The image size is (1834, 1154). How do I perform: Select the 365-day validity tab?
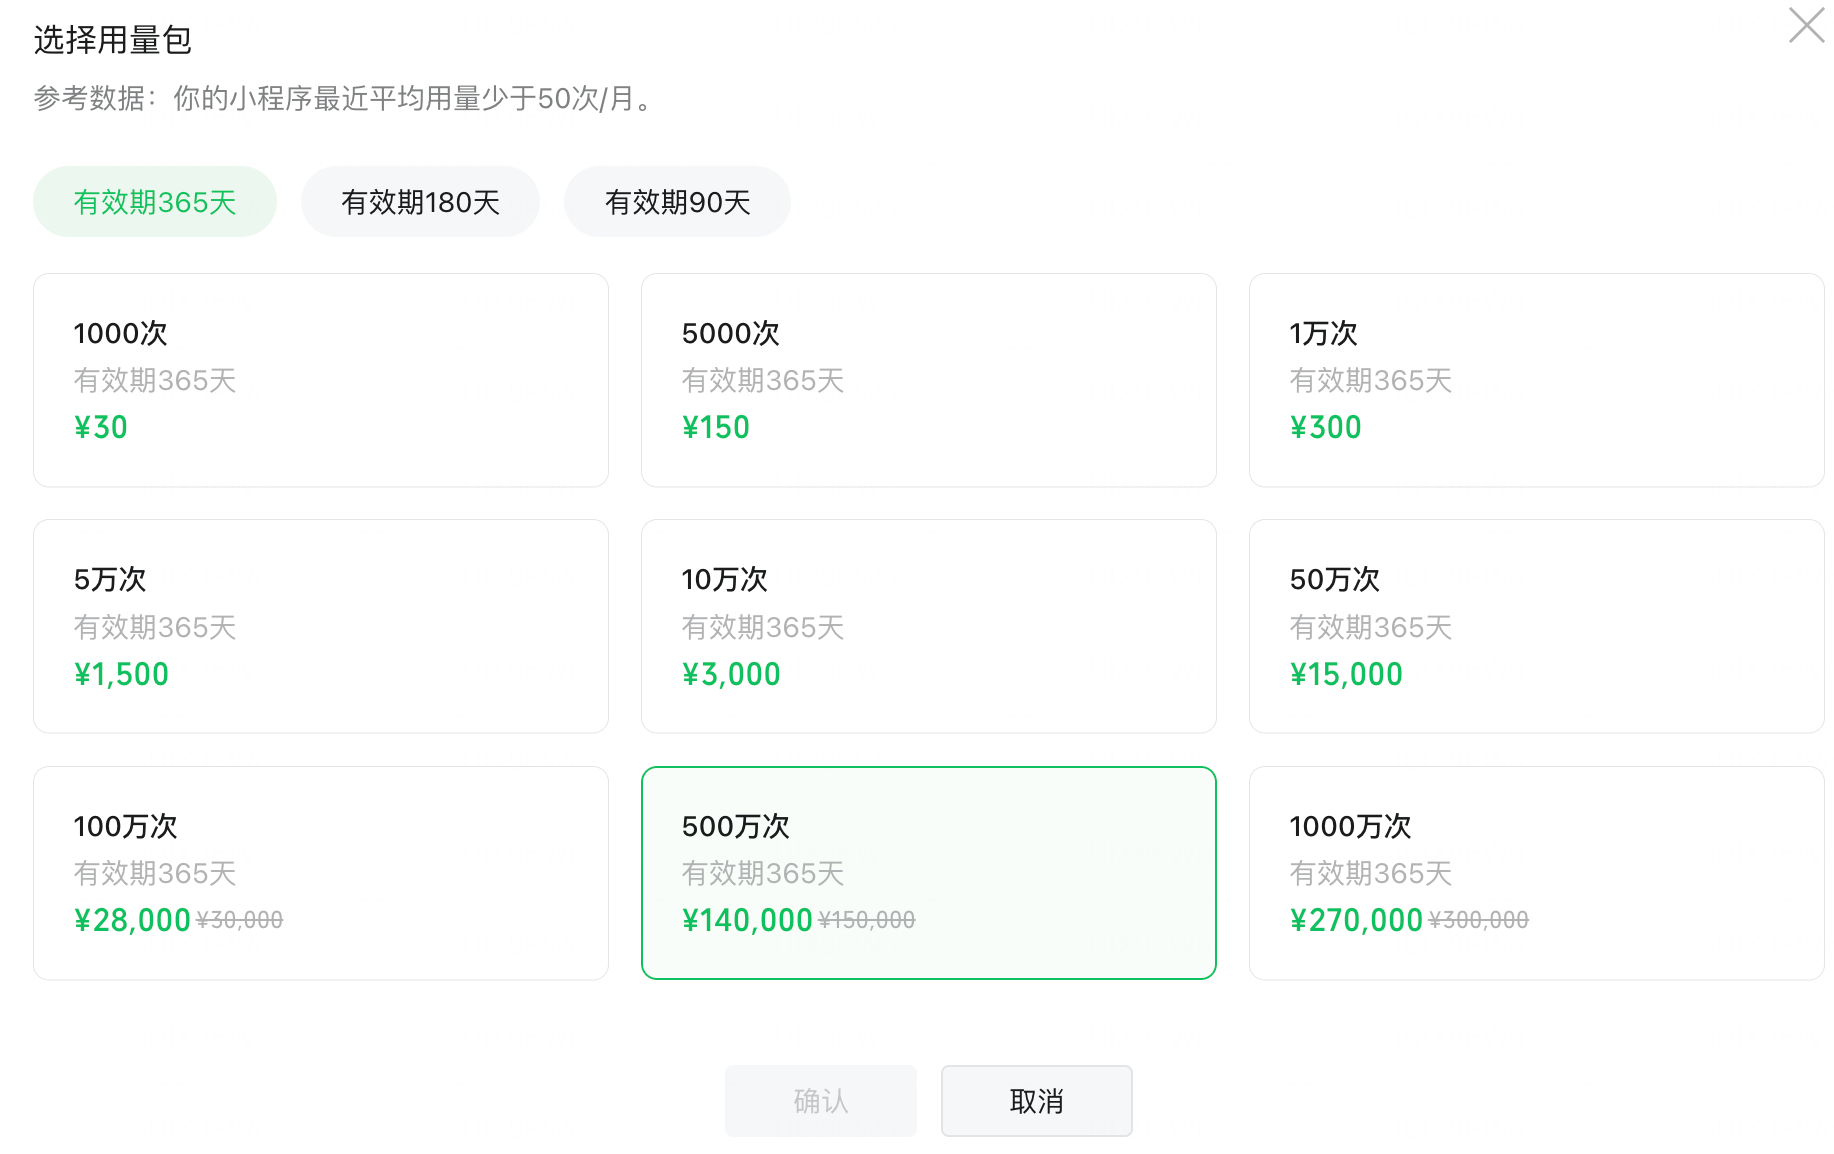(x=155, y=202)
